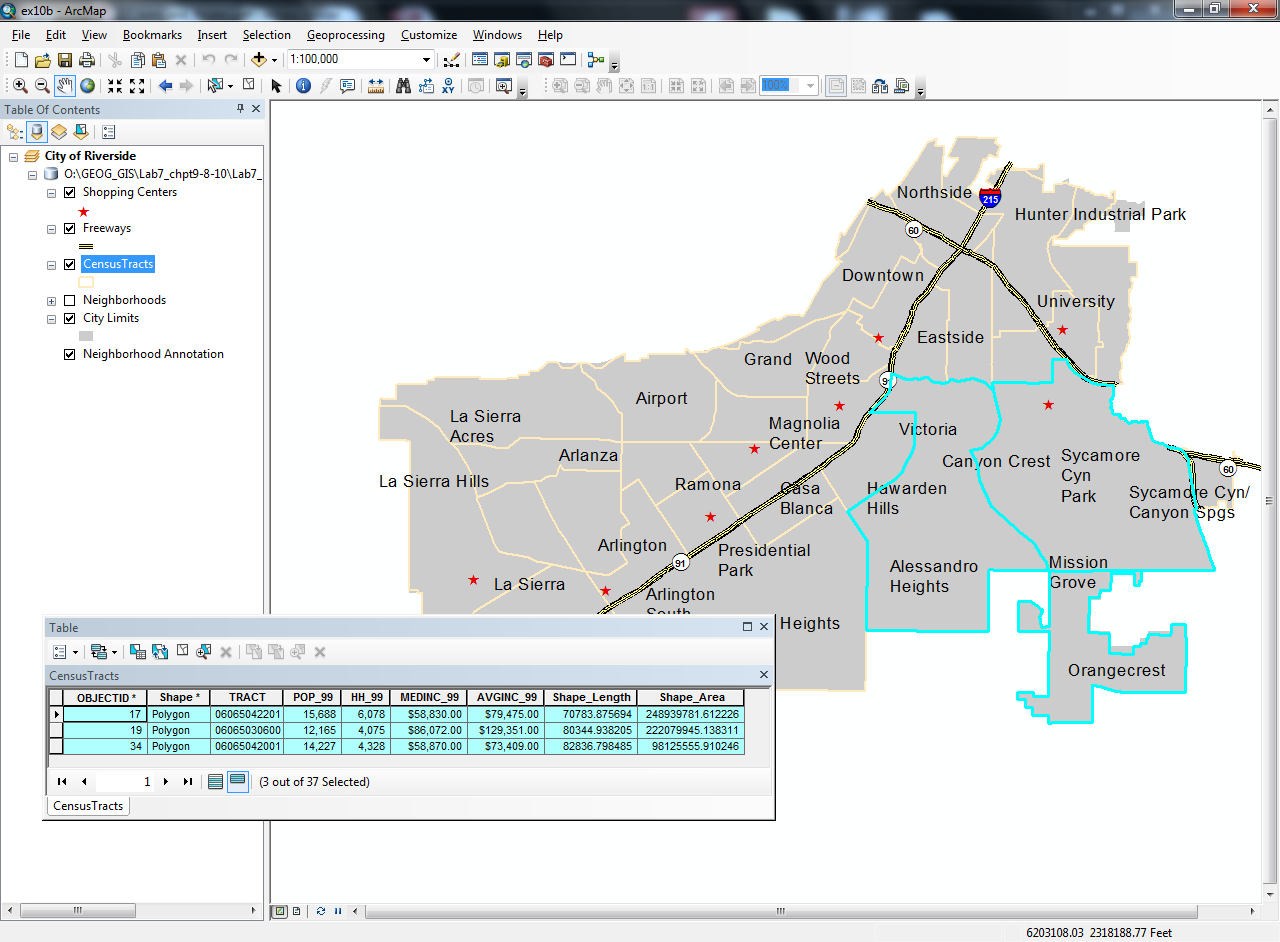Enable the Neighborhoods layer checkbox
Image resolution: width=1280 pixels, height=942 pixels.
(70, 300)
